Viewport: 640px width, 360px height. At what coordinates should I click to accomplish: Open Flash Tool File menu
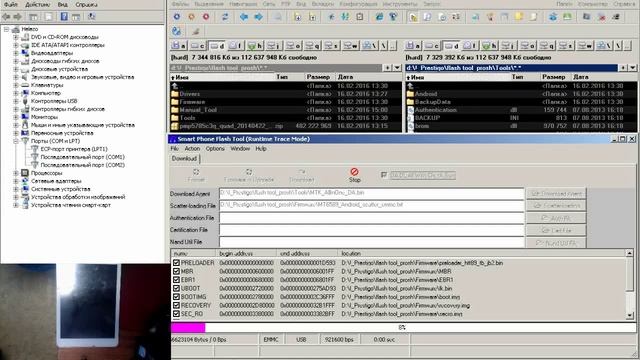pos(174,149)
